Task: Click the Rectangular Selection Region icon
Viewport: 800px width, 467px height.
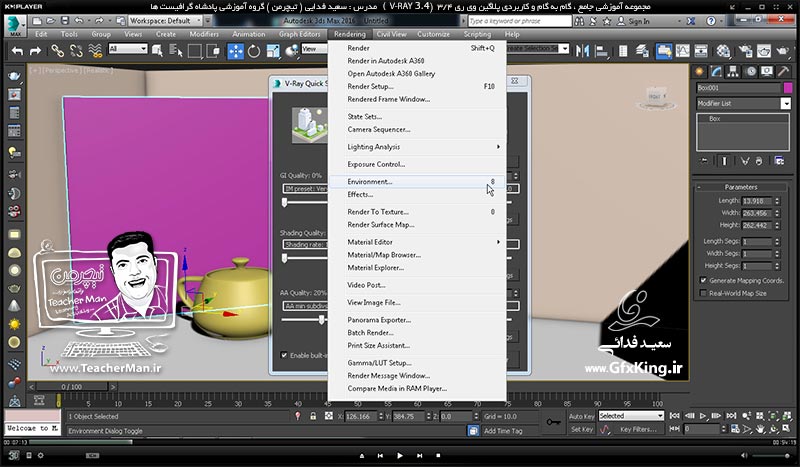Action: (194, 51)
